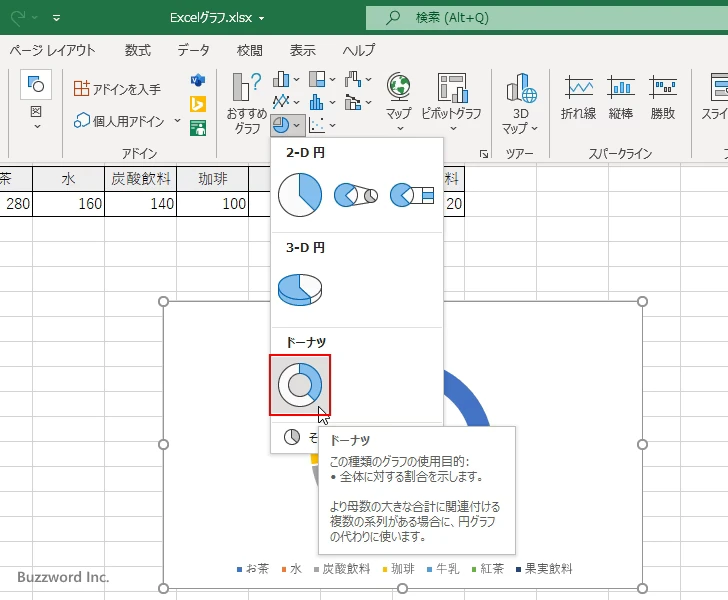Select the bar of pie chart option

click(412, 195)
